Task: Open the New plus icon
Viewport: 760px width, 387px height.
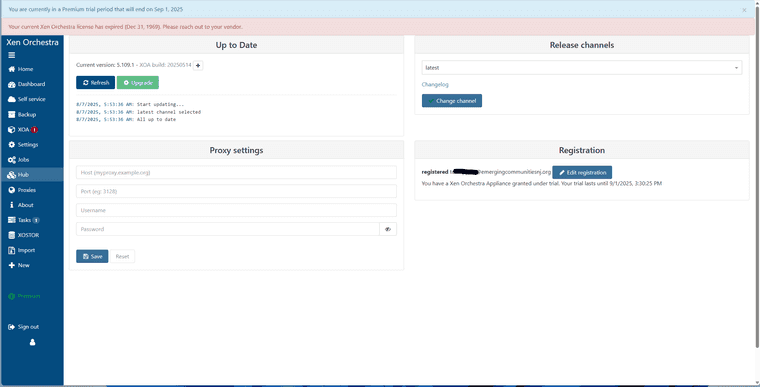Action: click(12, 265)
